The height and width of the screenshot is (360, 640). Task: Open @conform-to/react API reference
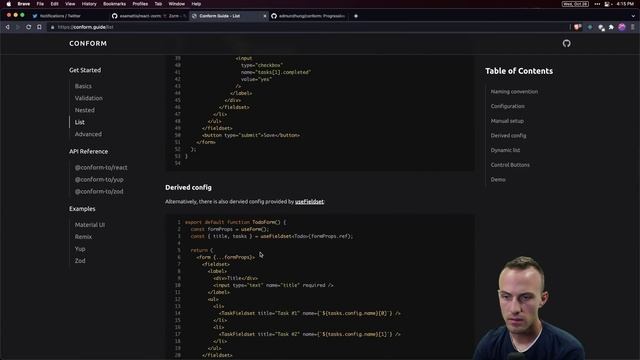[x=101, y=167]
